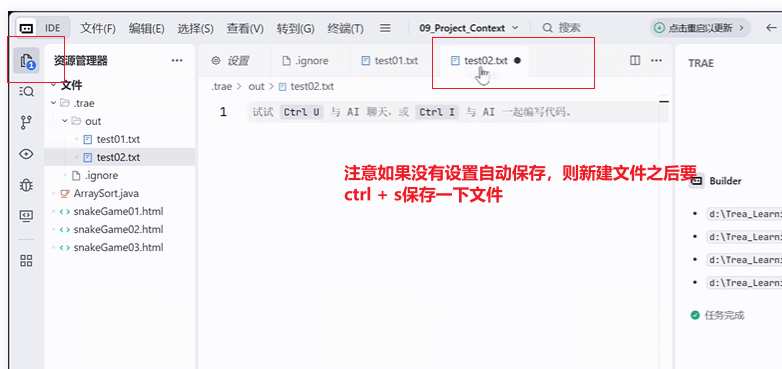The image size is (782, 369).
Task: Open the Search sidebar icon
Action: coord(26,92)
